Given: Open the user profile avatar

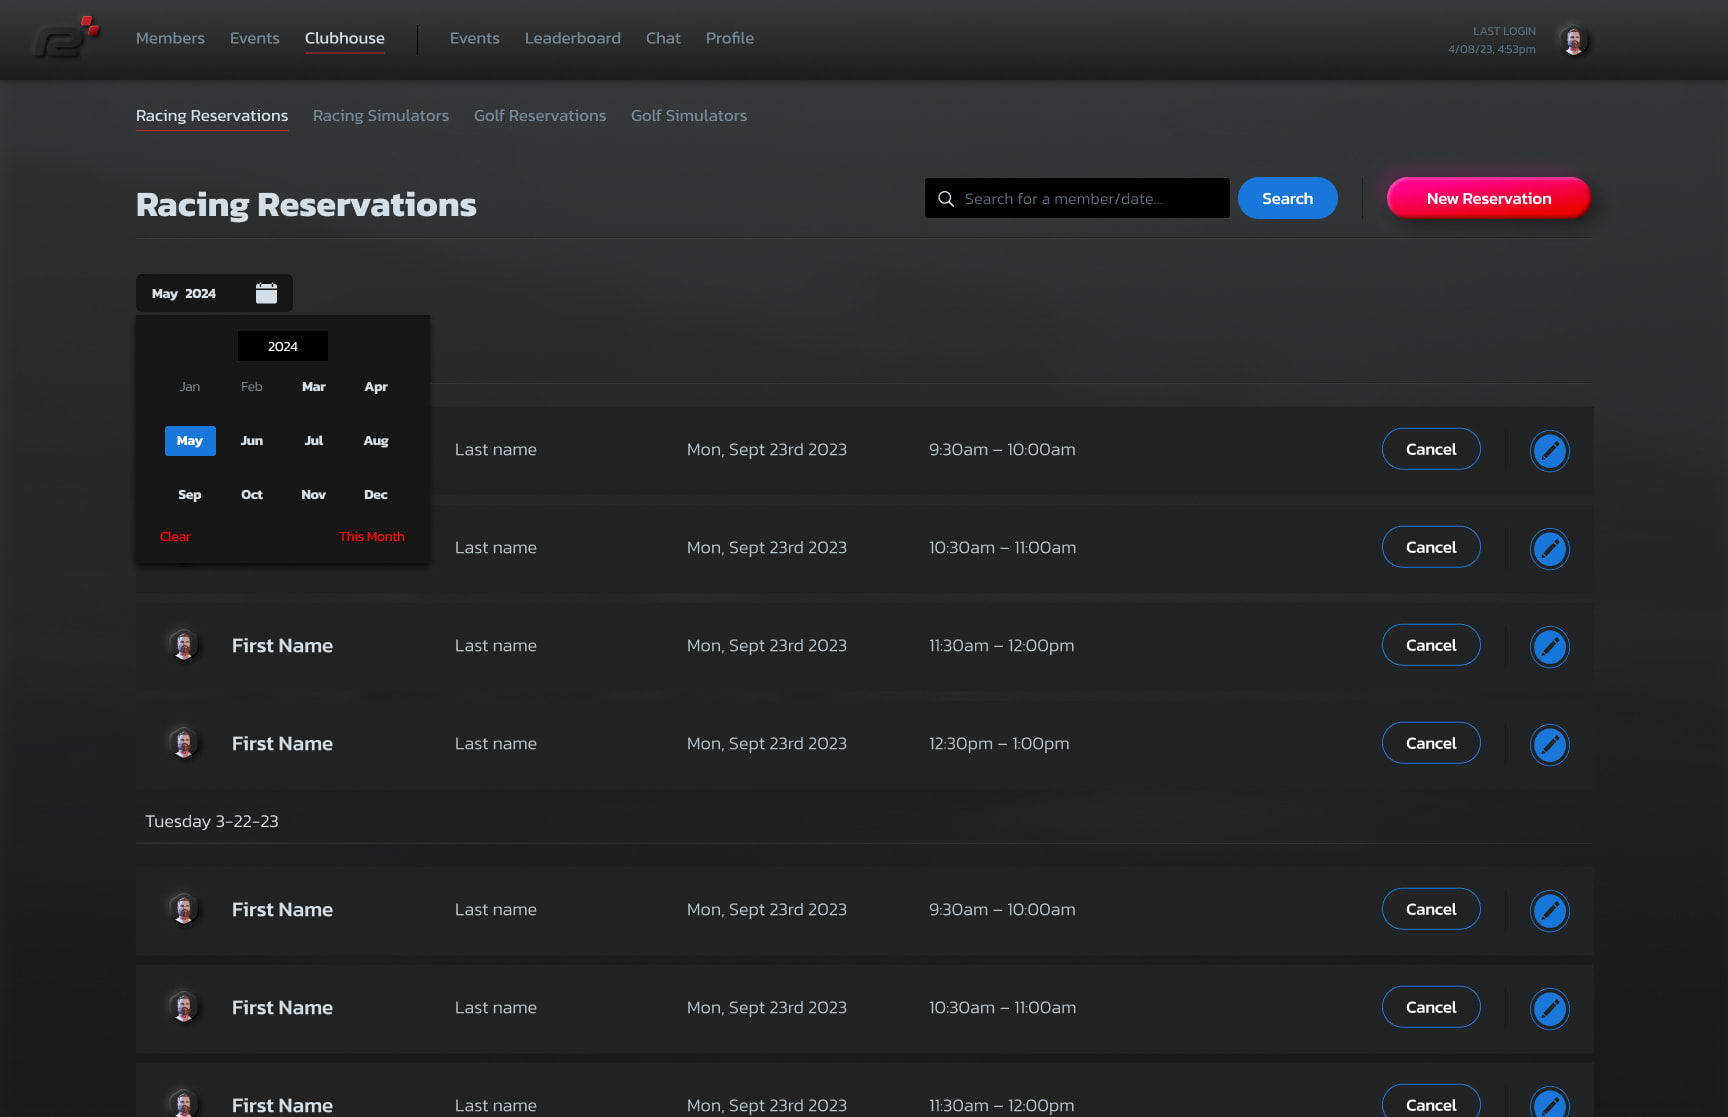Looking at the screenshot, I should pyautogui.click(x=1574, y=40).
